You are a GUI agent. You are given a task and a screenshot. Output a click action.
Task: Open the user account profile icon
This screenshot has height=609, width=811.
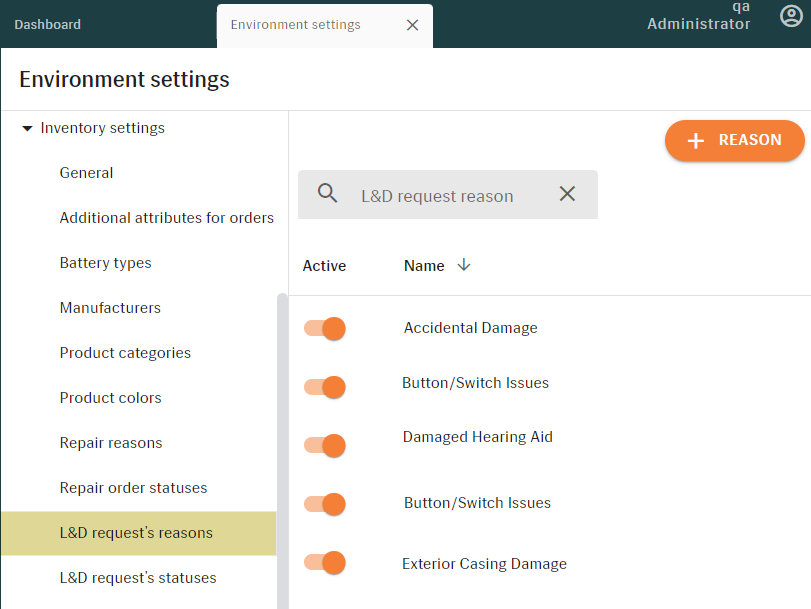(791, 16)
